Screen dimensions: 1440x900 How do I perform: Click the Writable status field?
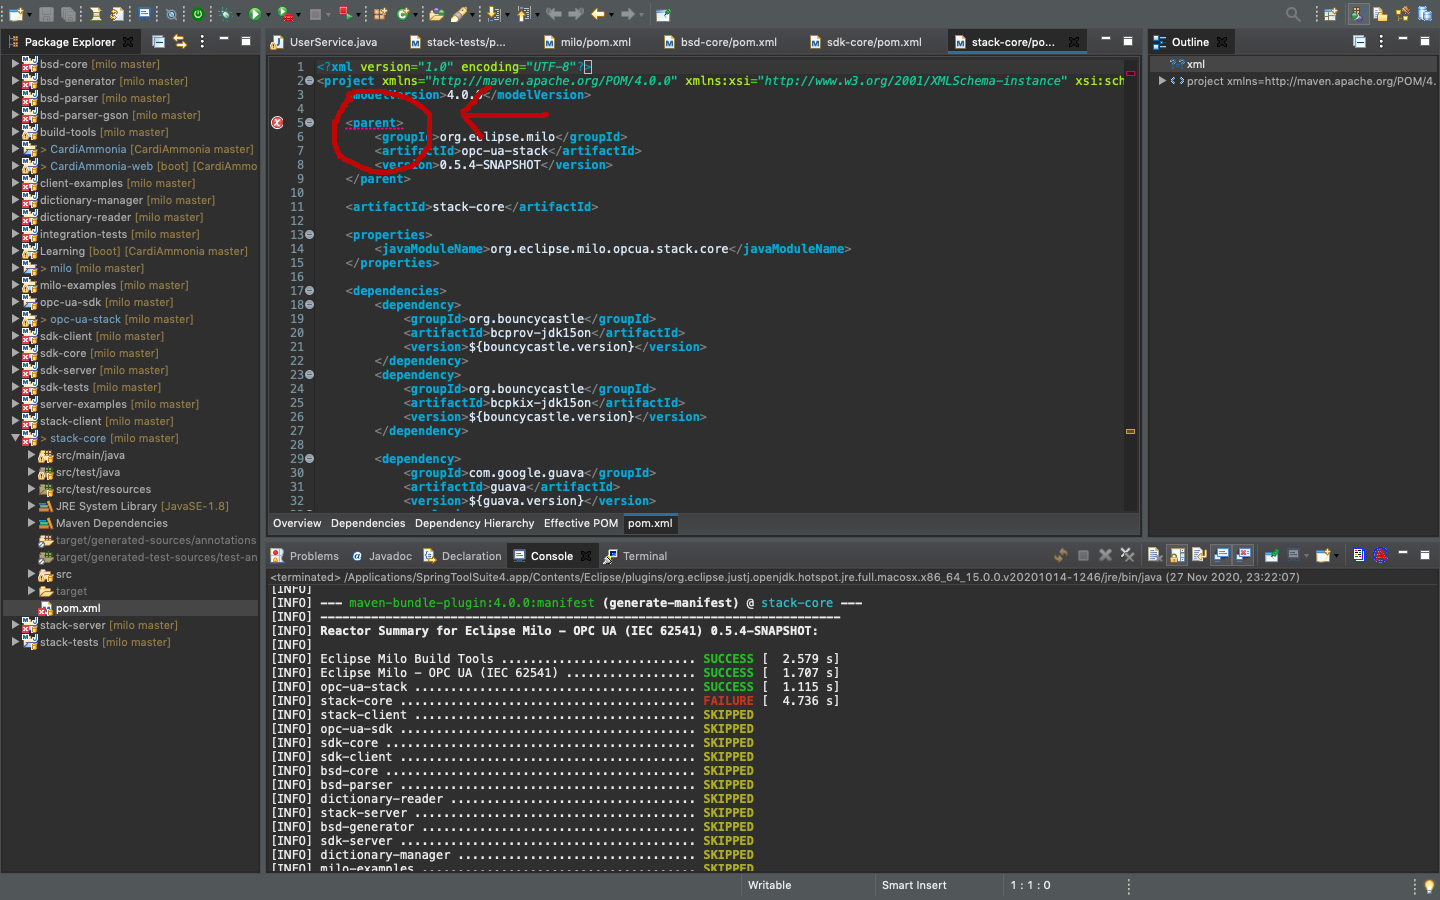click(770, 886)
